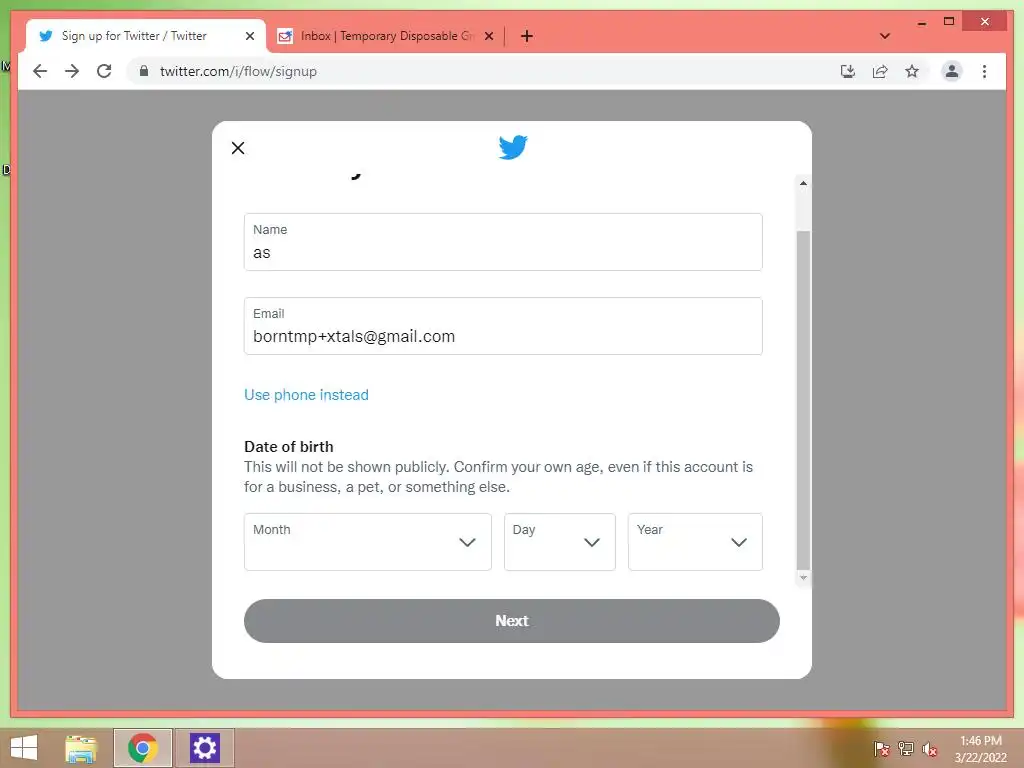
Task: Click Use phone instead link
Action: (x=306, y=394)
